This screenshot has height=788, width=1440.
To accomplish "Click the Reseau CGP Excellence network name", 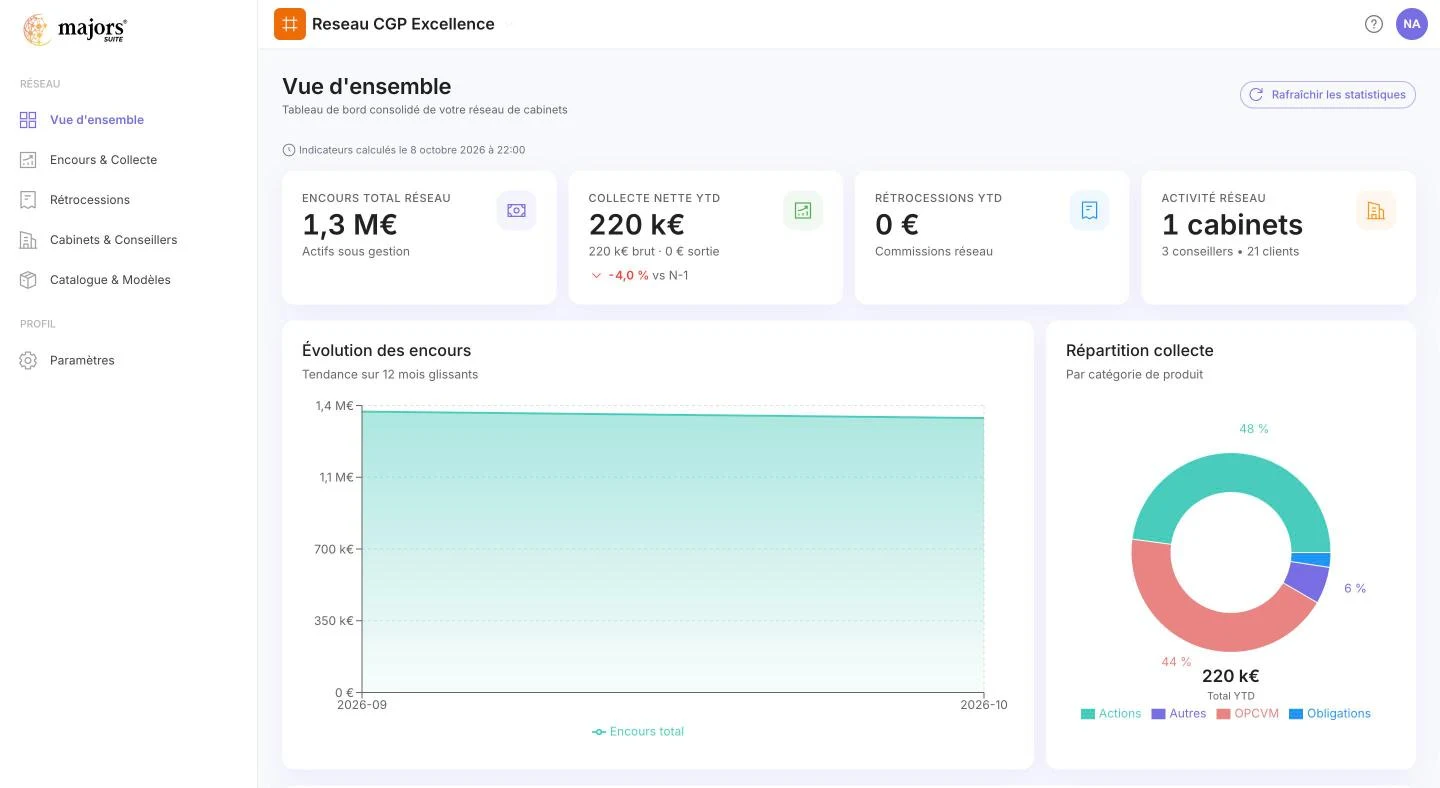I will (x=403, y=24).
